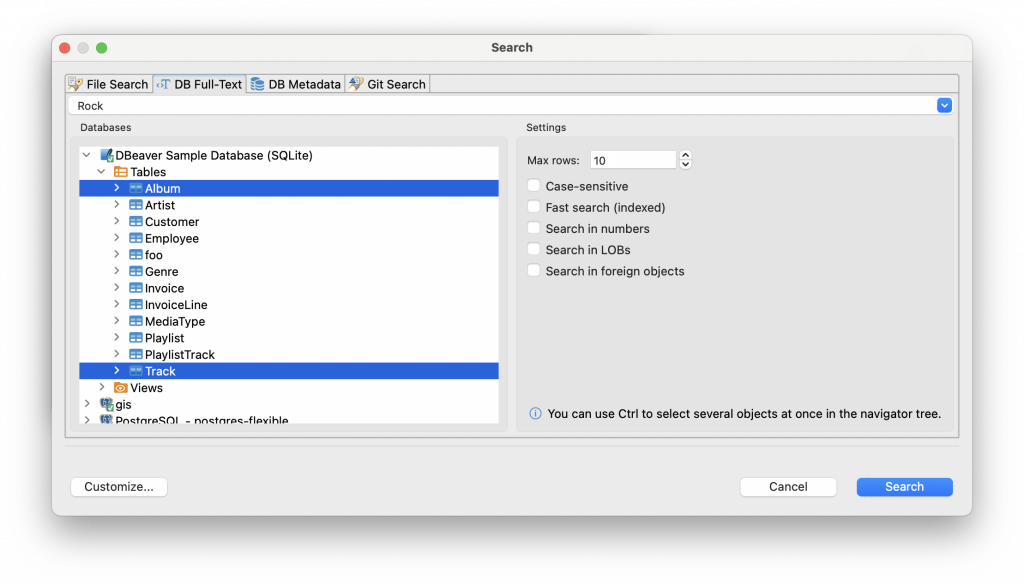
Task: Click the Views folder icon
Action: pyautogui.click(x=121, y=388)
